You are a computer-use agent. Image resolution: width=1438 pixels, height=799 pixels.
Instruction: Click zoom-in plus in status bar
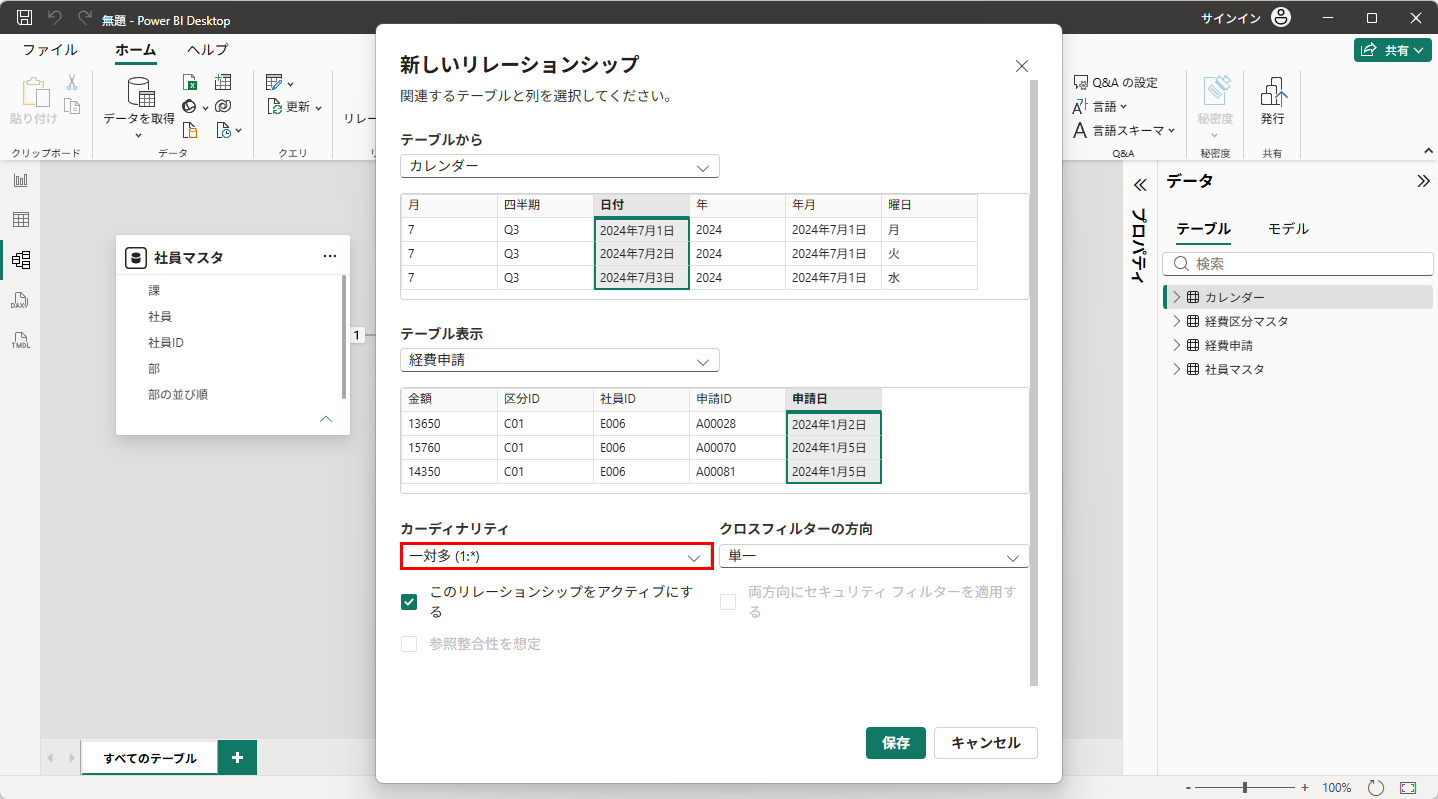(1304, 787)
